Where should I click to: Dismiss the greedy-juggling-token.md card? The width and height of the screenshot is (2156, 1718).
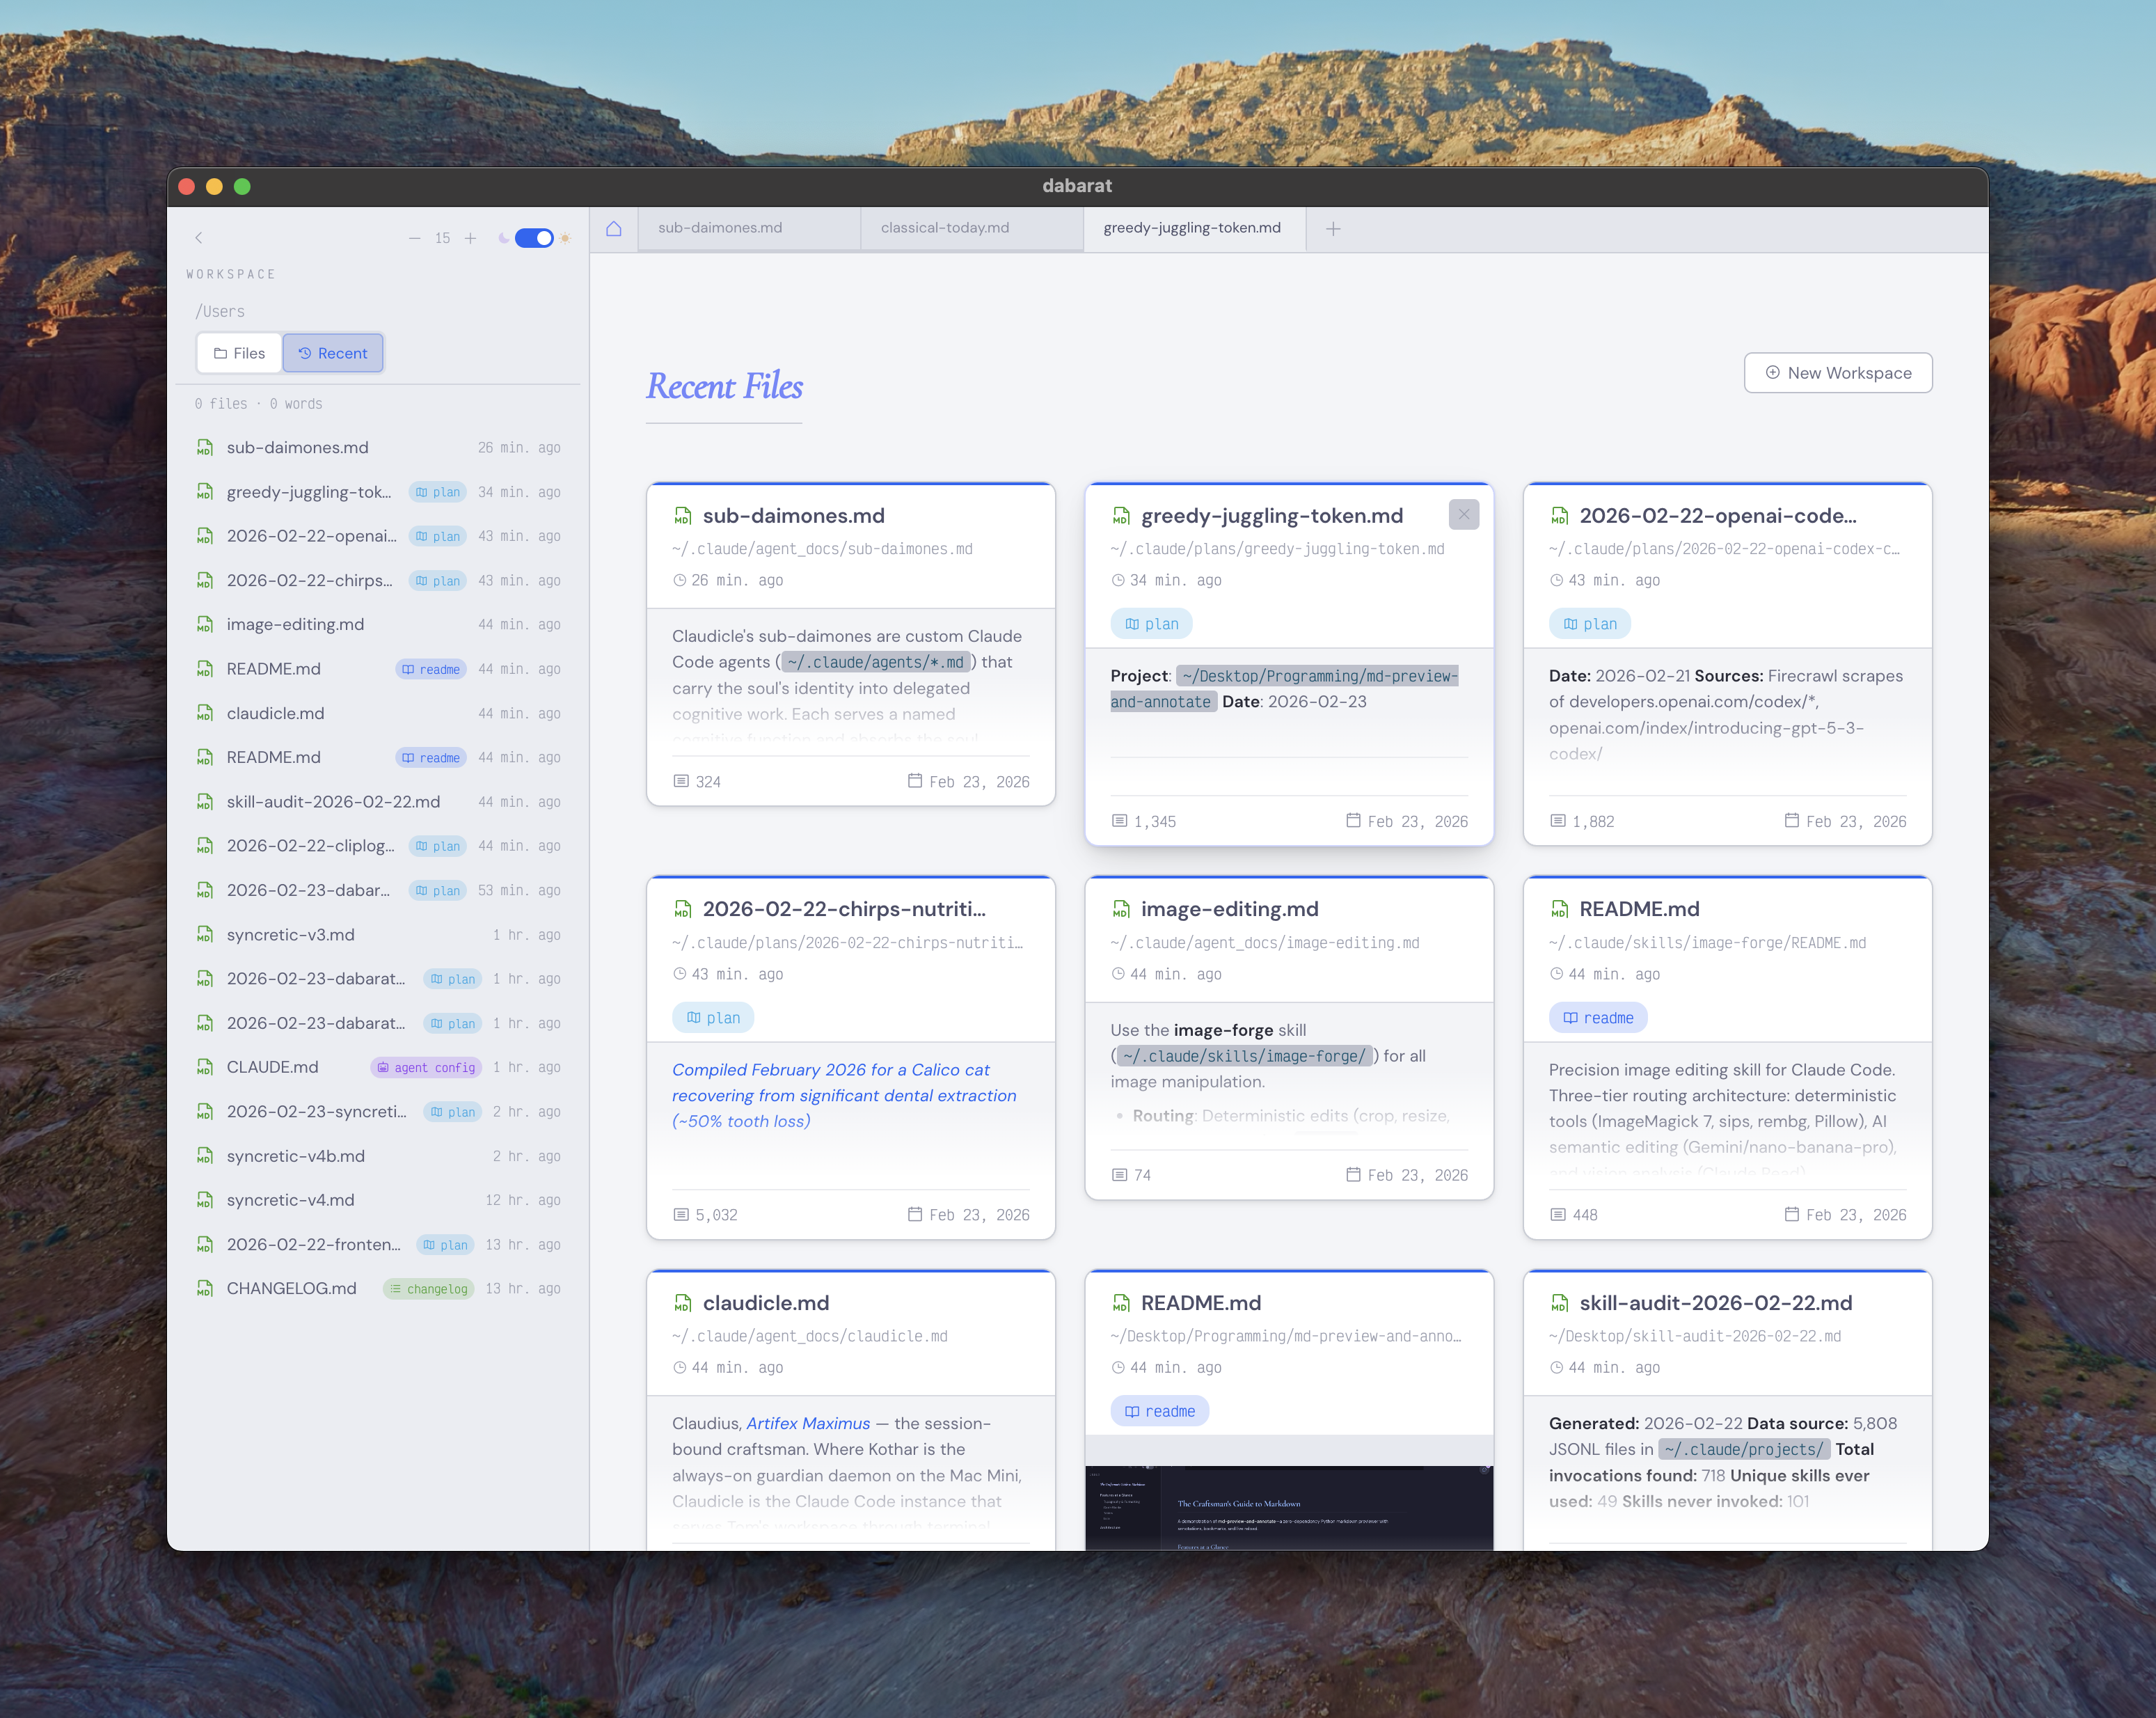click(1463, 514)
